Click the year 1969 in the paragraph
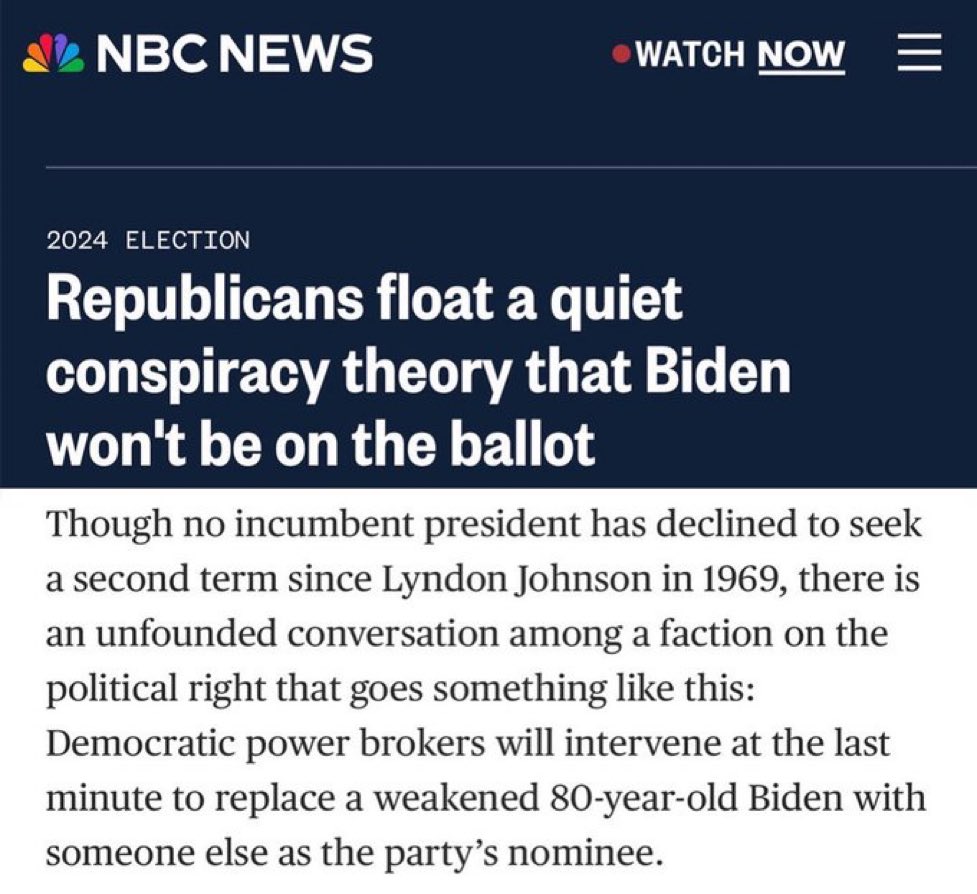 click(726, 581)
